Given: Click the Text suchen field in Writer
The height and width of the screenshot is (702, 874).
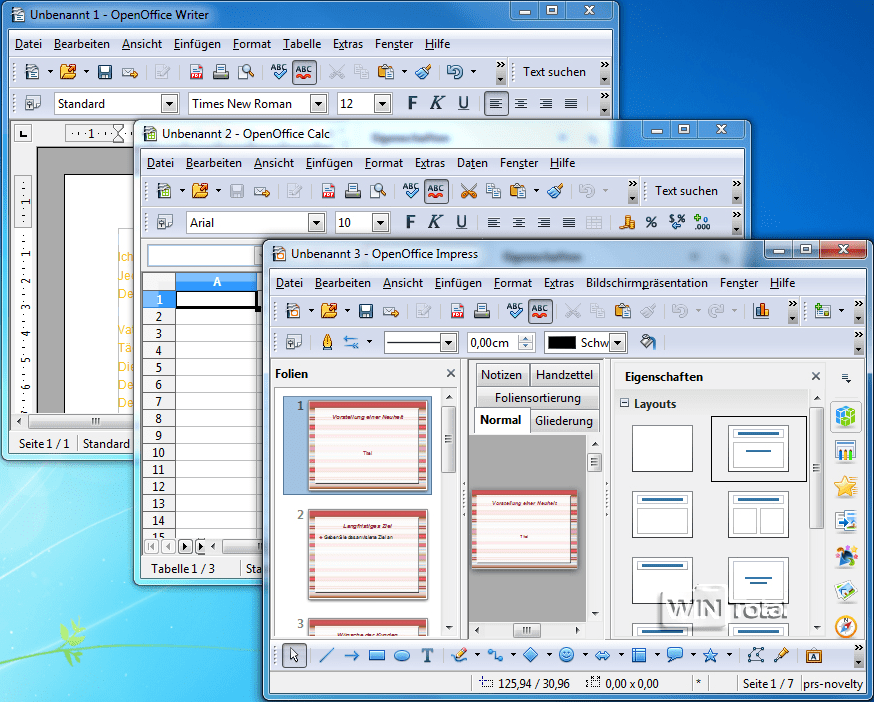Looking at the screenshot, I should [x=554, y=72].
